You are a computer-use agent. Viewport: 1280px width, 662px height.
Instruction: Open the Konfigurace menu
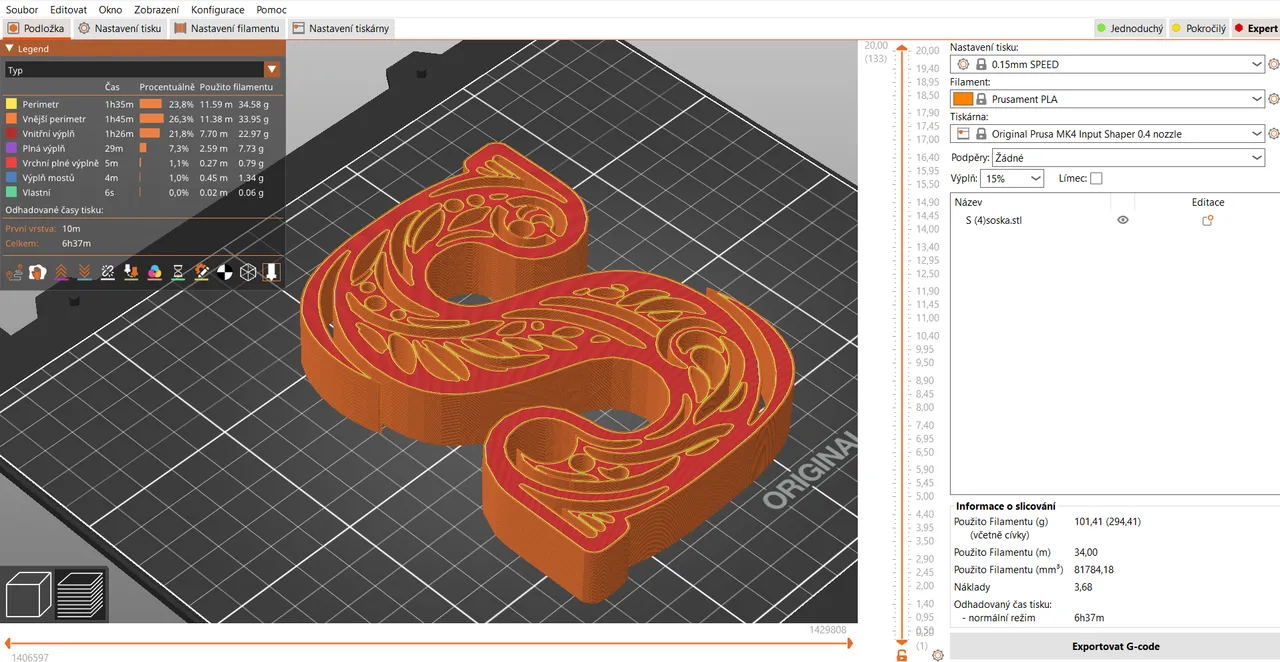coord(217,9)
